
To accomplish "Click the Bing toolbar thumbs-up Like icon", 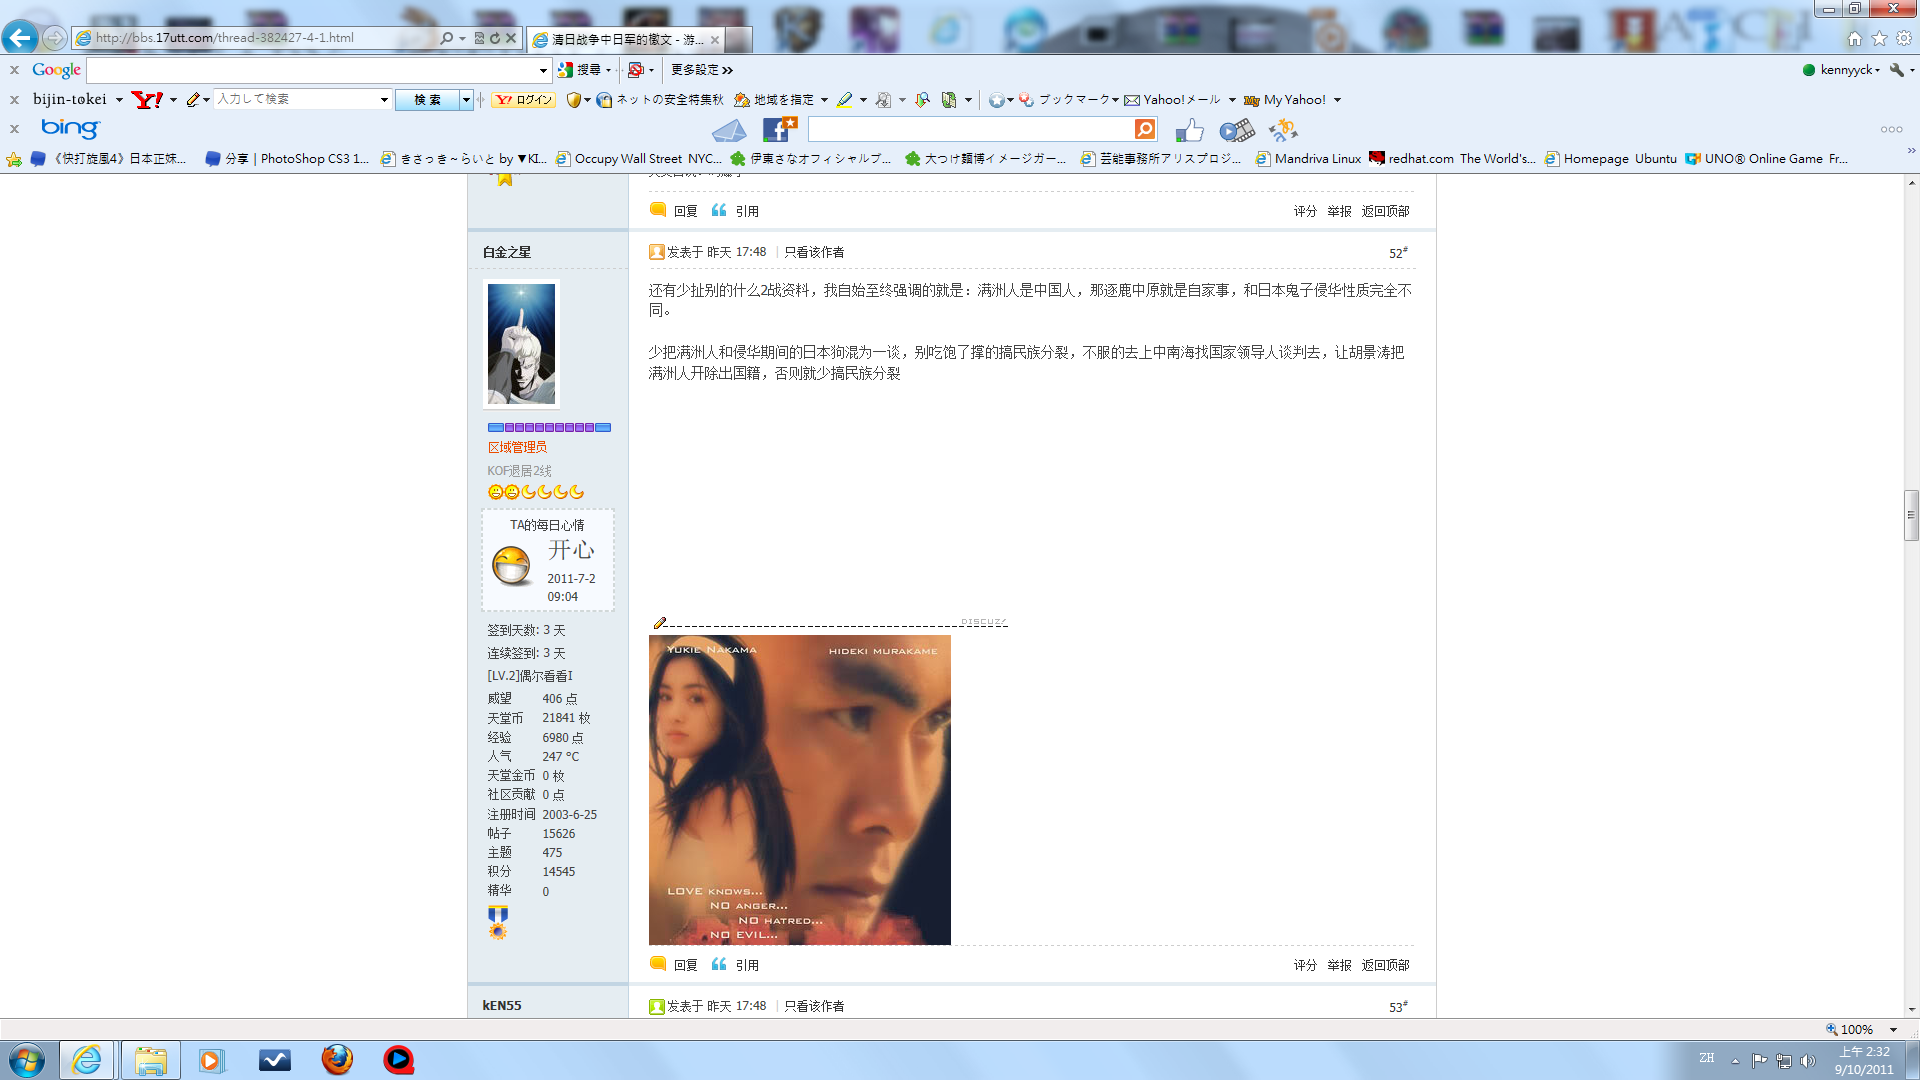I will (x=1189, y=130).
